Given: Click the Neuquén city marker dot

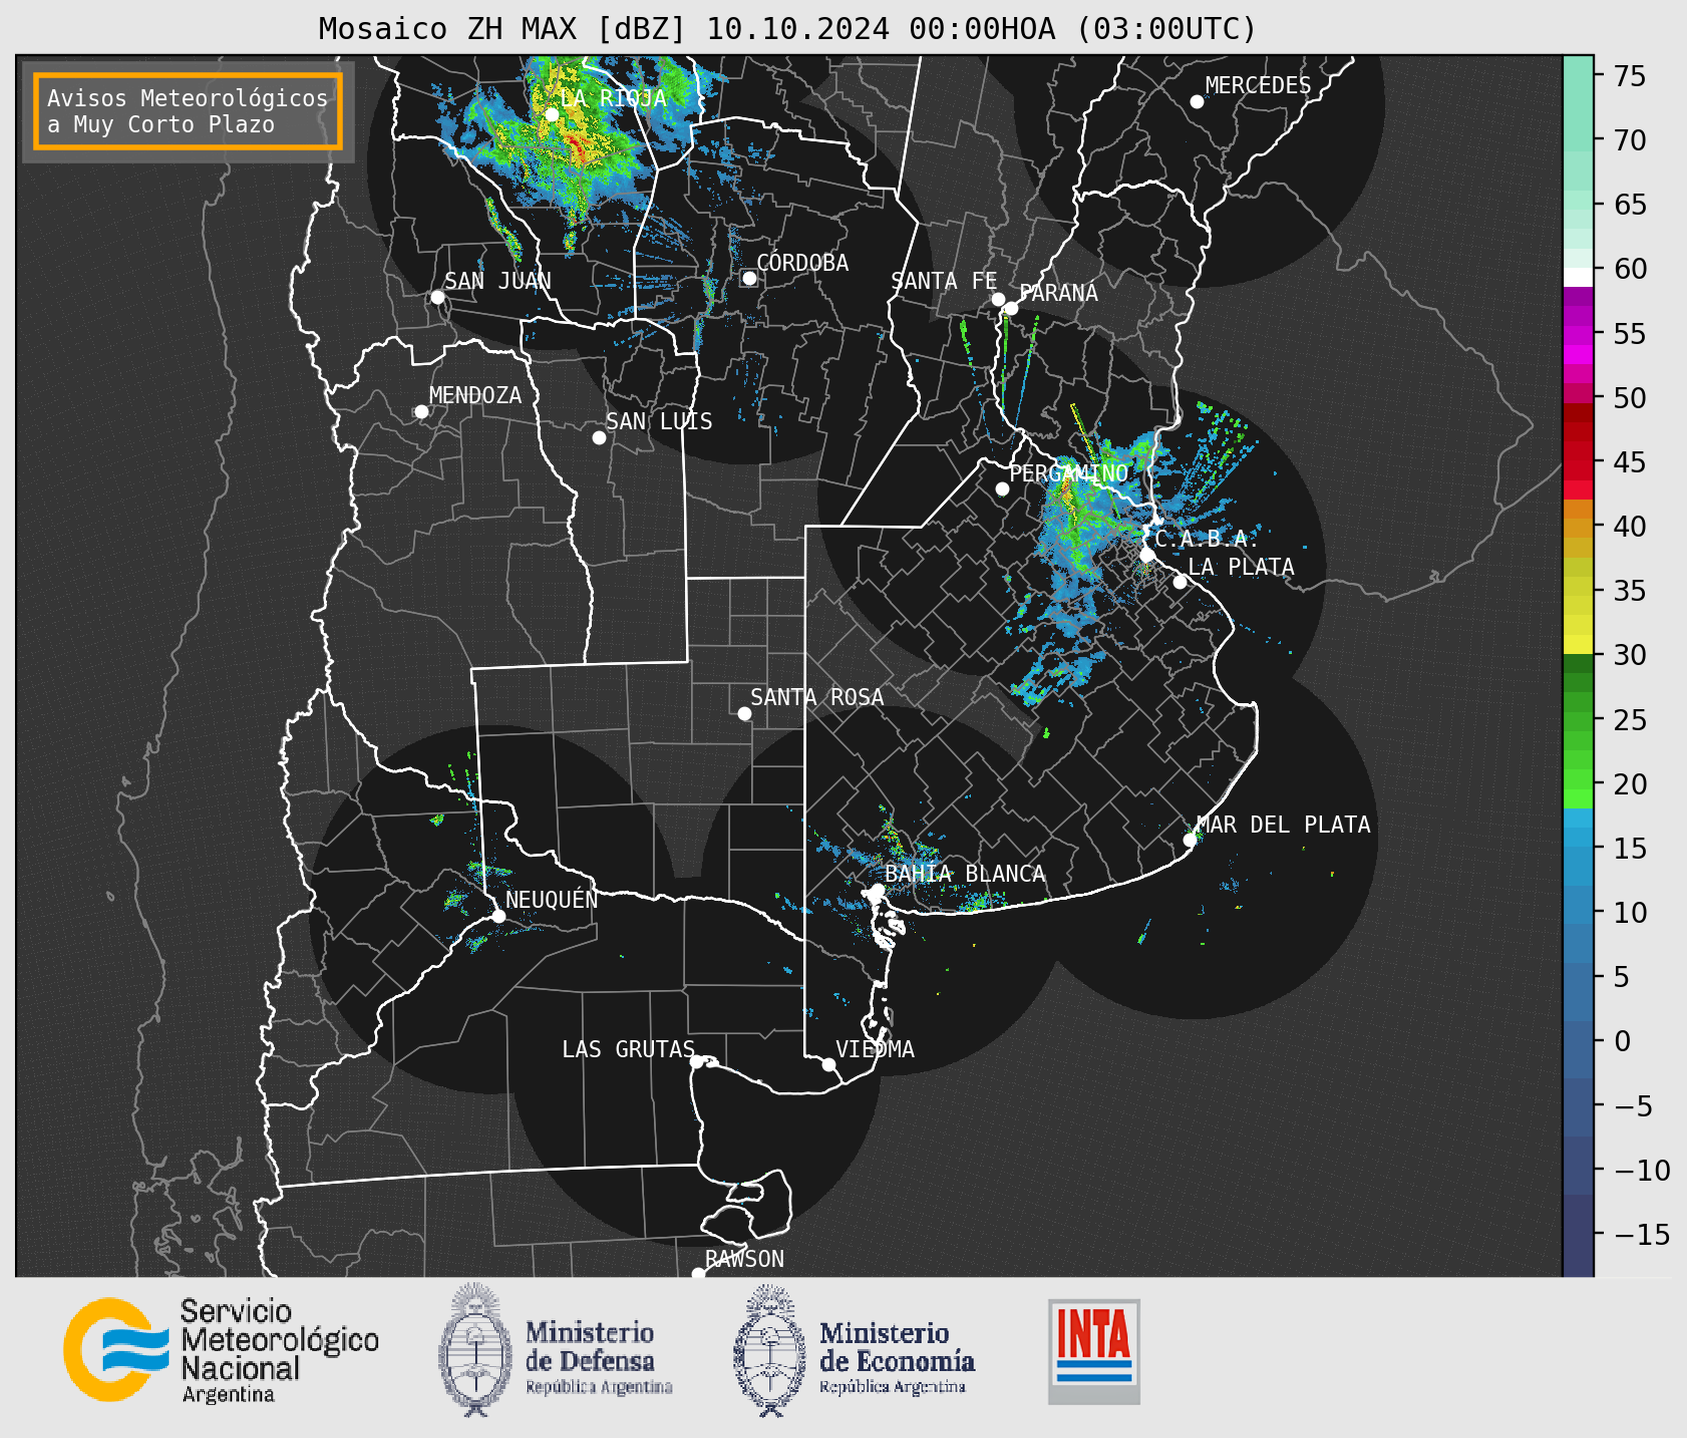Looking at the screenshot, I should 498,916.
